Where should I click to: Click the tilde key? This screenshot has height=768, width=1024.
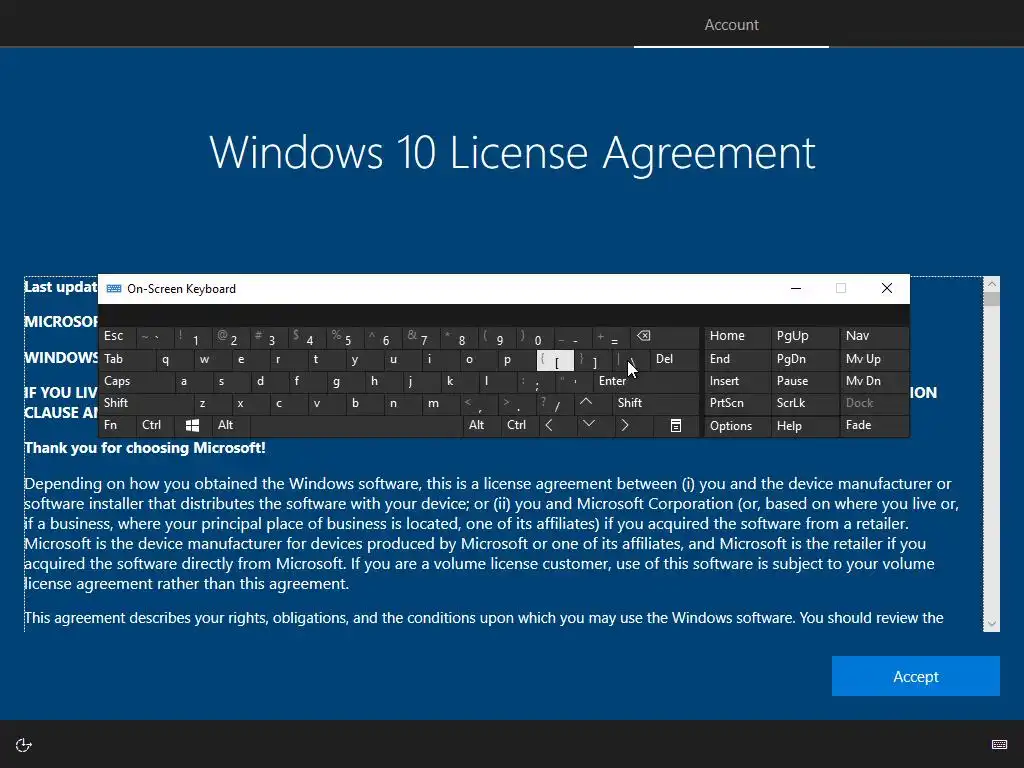[x=155, y=337]
